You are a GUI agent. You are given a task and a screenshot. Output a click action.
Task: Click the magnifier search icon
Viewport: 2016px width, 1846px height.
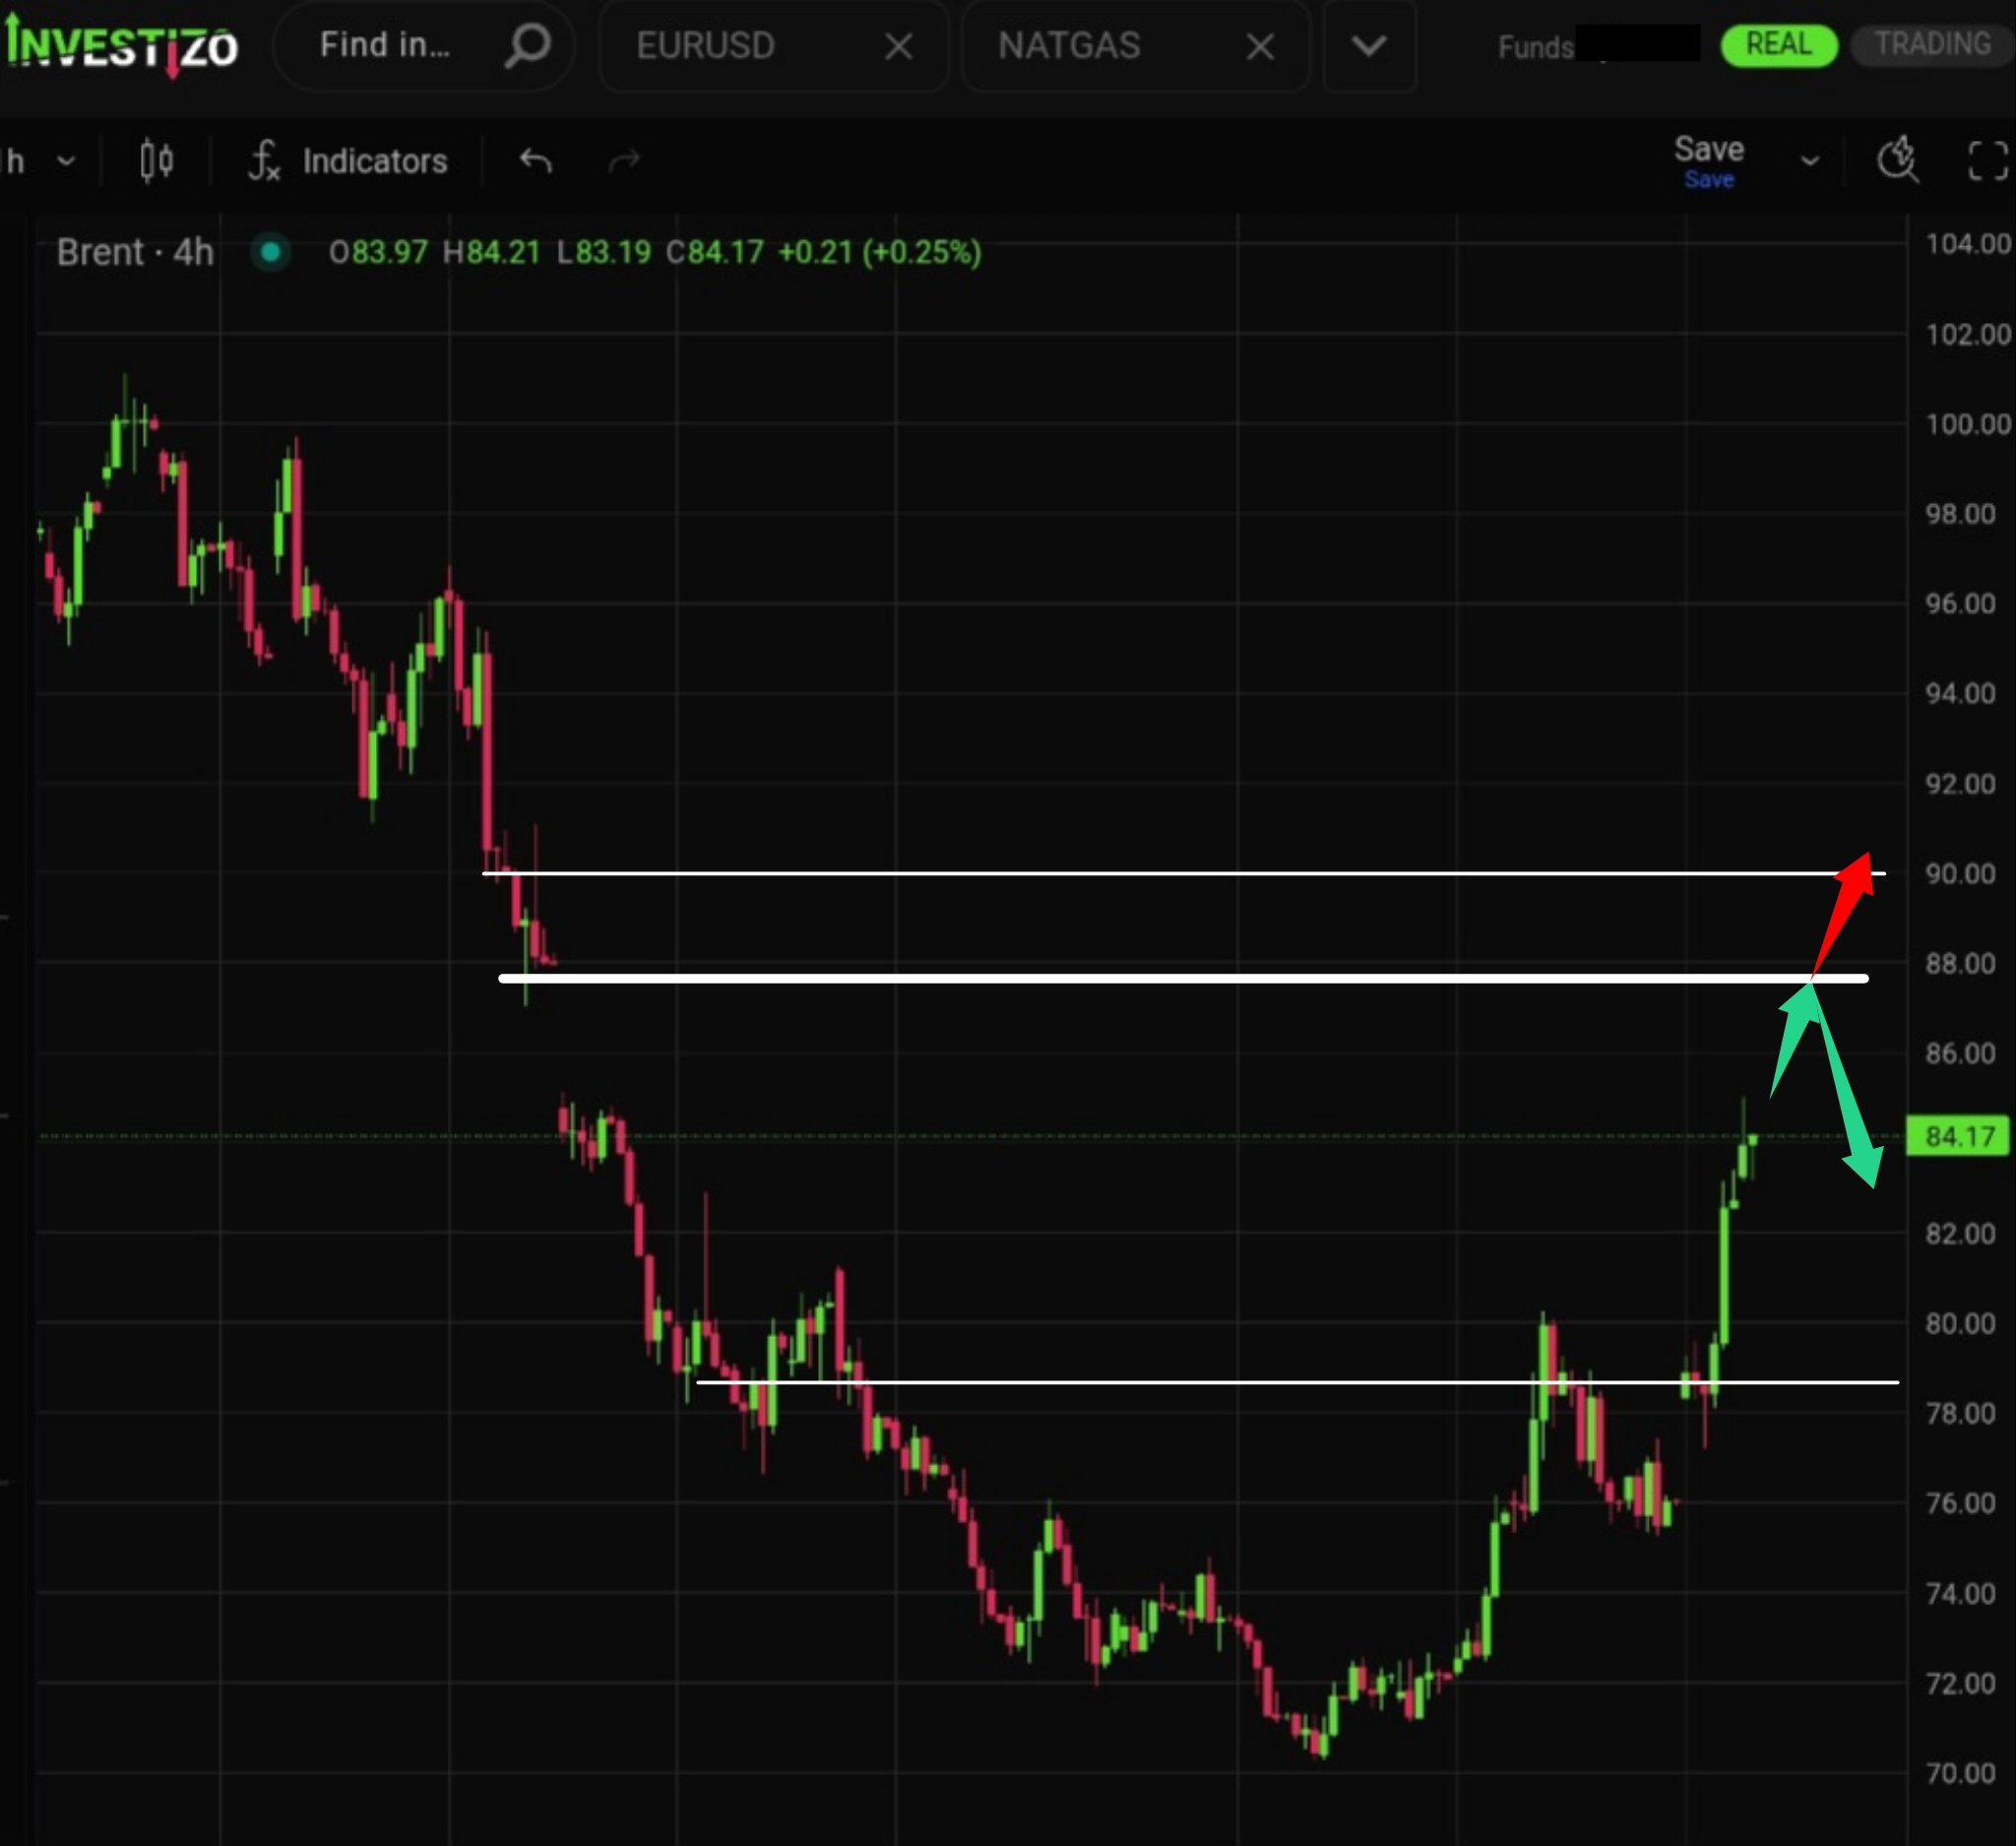tap(527, 46)
